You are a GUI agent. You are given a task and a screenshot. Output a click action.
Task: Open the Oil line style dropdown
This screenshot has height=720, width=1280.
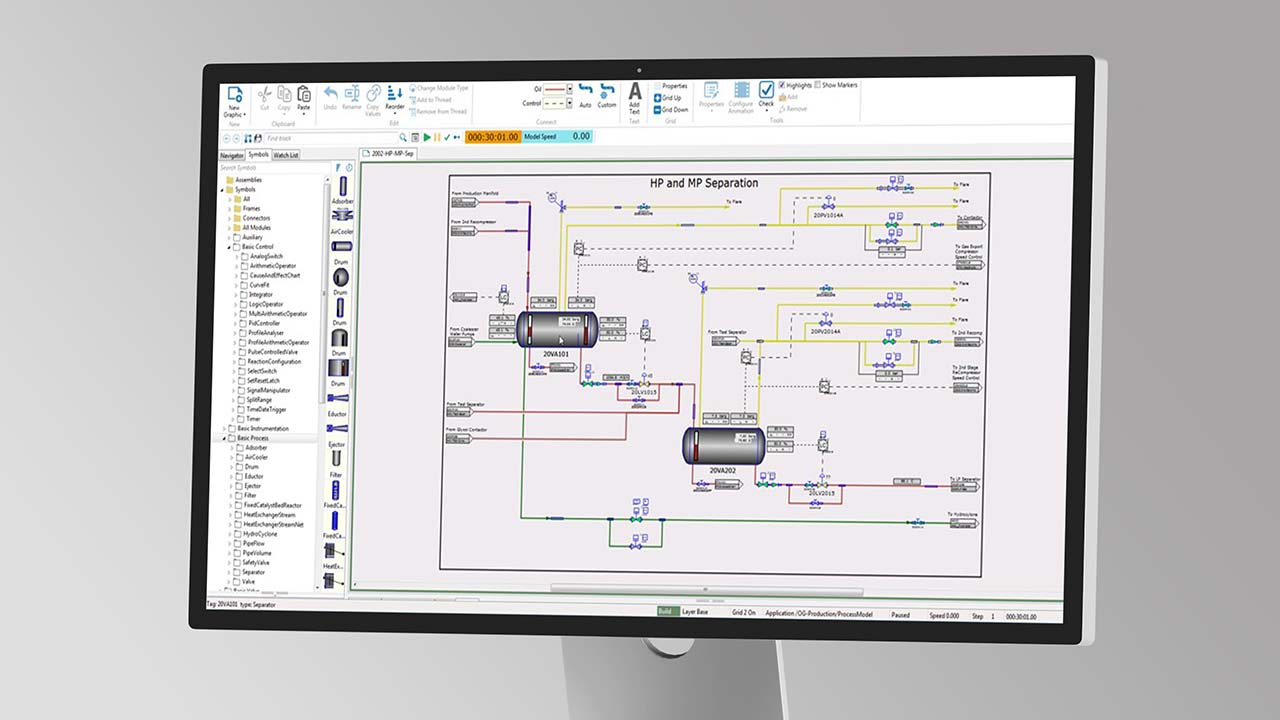point(570,89)
